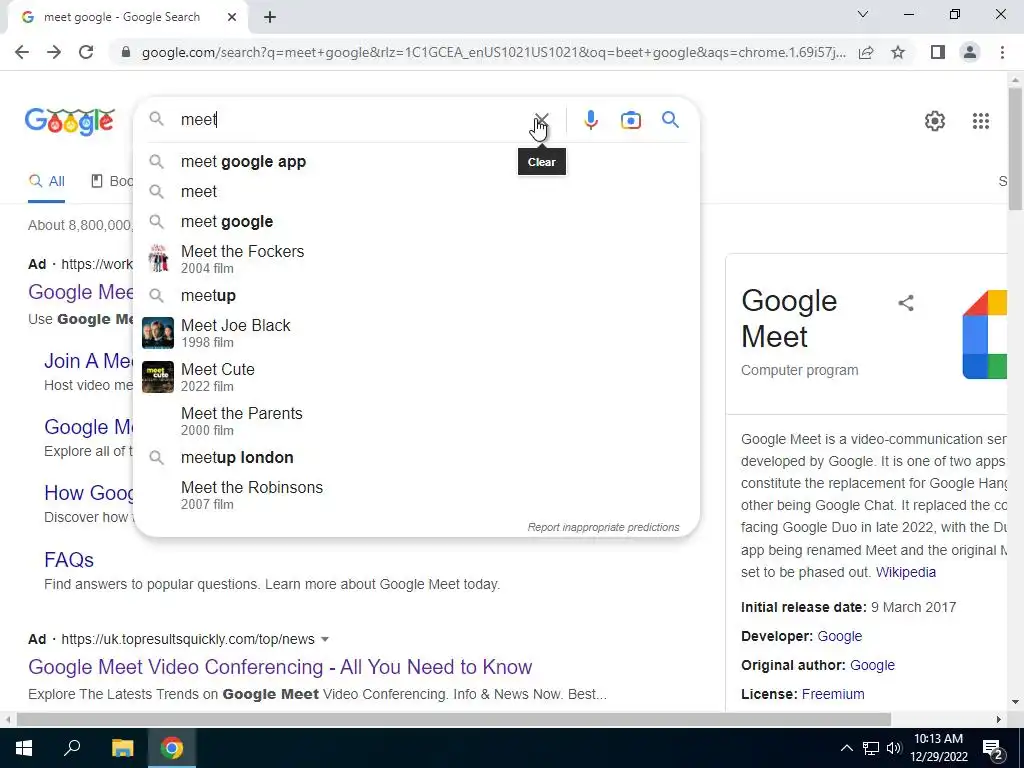Start voice search with microphone icon
This screenshot has width=1024, height=768.
(591, 120)
